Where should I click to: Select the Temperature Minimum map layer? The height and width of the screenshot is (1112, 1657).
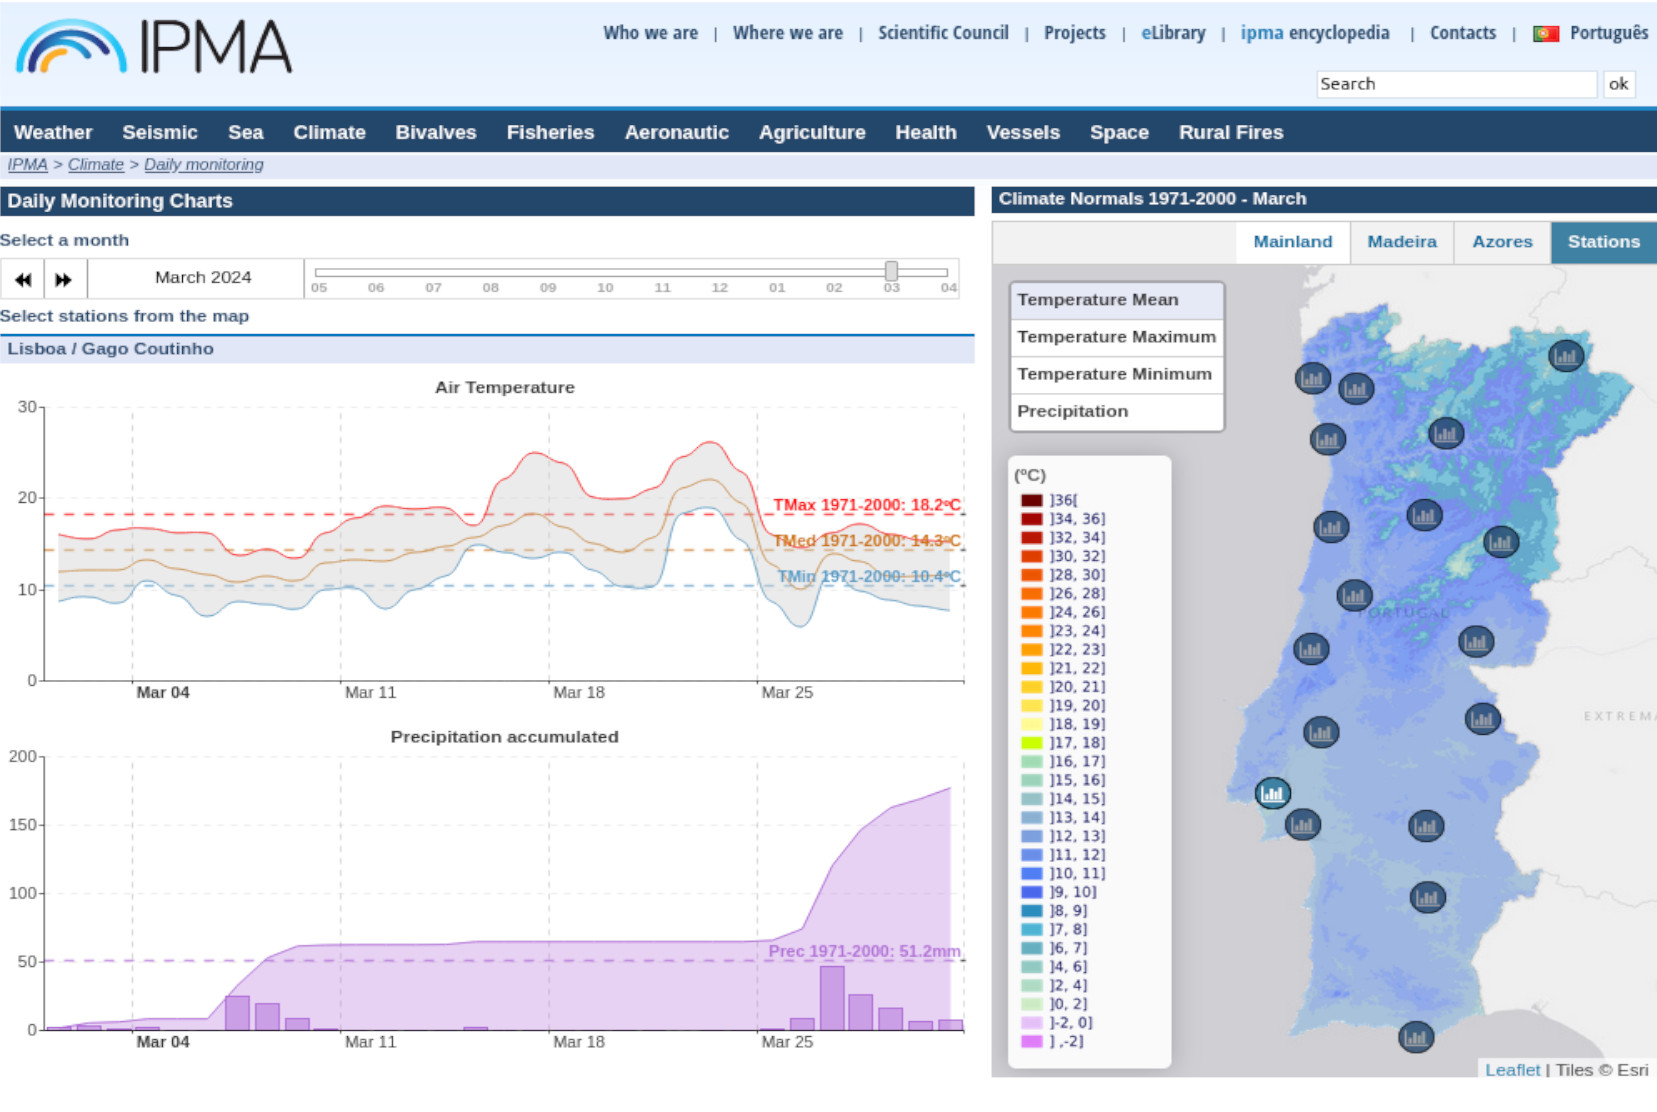tap(1117, 374)
